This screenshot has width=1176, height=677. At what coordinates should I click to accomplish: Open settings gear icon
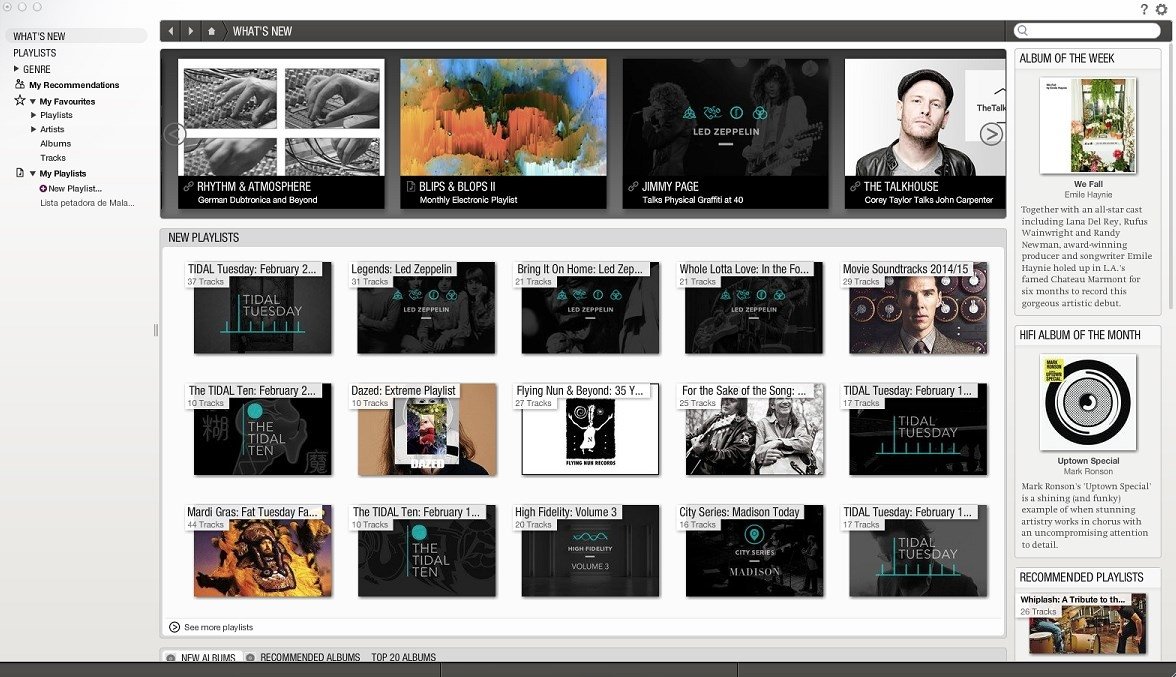pyautogui.click(x=1162, y=9)
